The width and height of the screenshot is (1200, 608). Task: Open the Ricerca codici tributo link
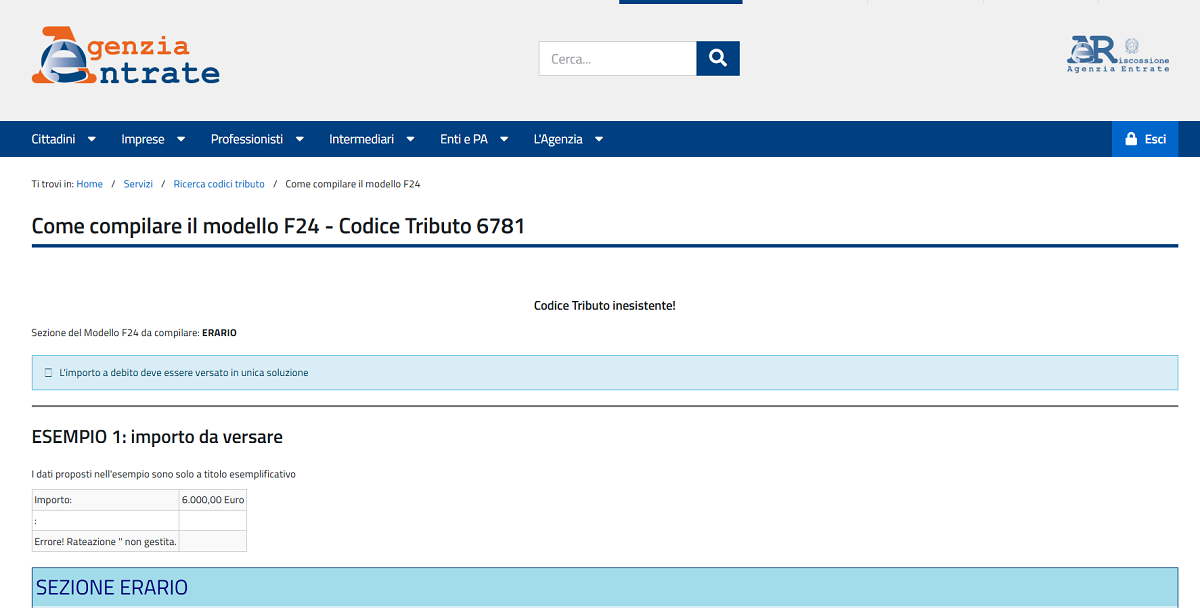pos(219,184)
